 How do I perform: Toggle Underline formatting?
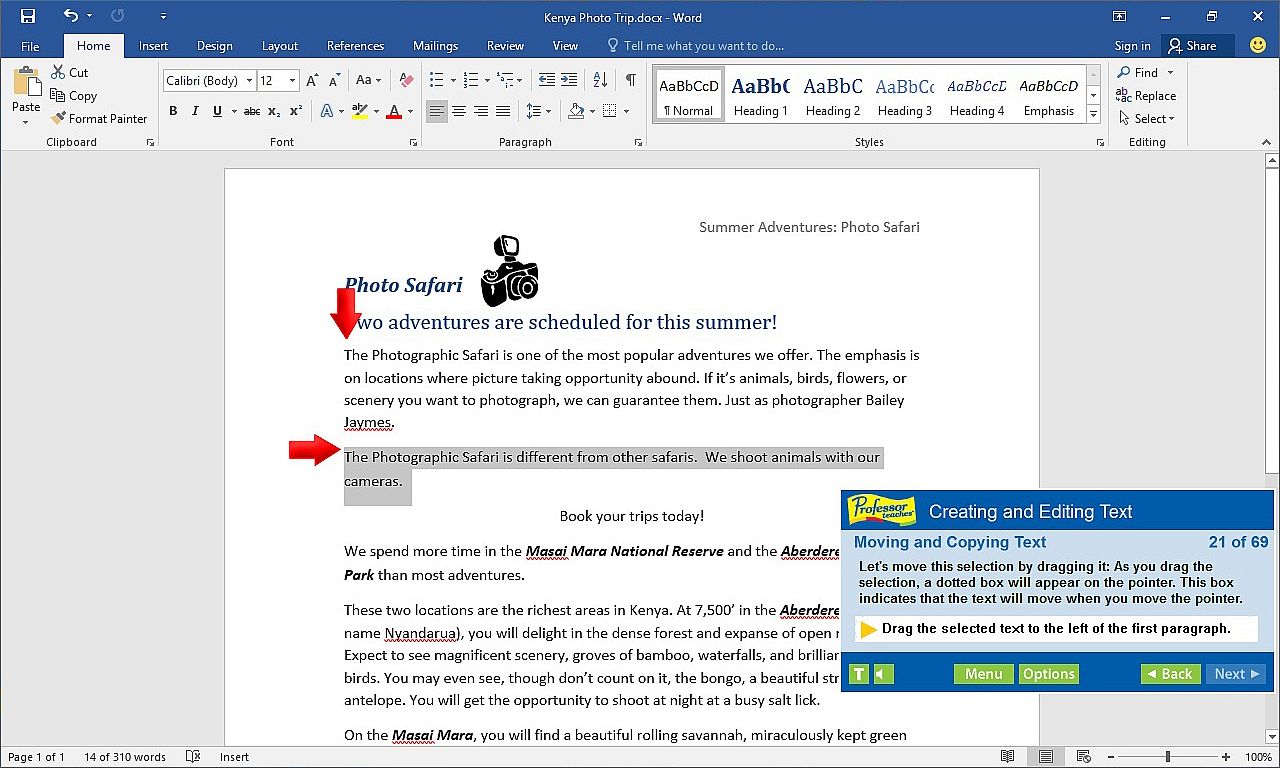(217, 111)
